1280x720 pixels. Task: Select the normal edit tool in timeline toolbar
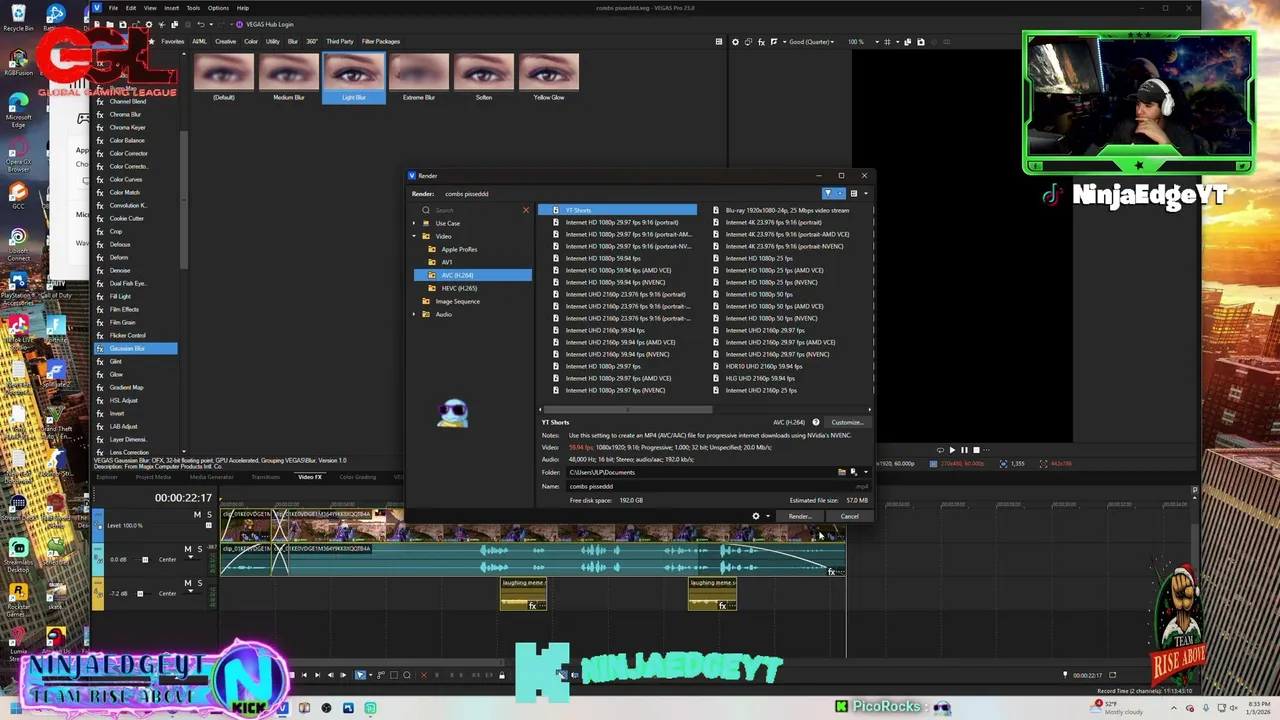pyautogui.click(x=360, y=675)
